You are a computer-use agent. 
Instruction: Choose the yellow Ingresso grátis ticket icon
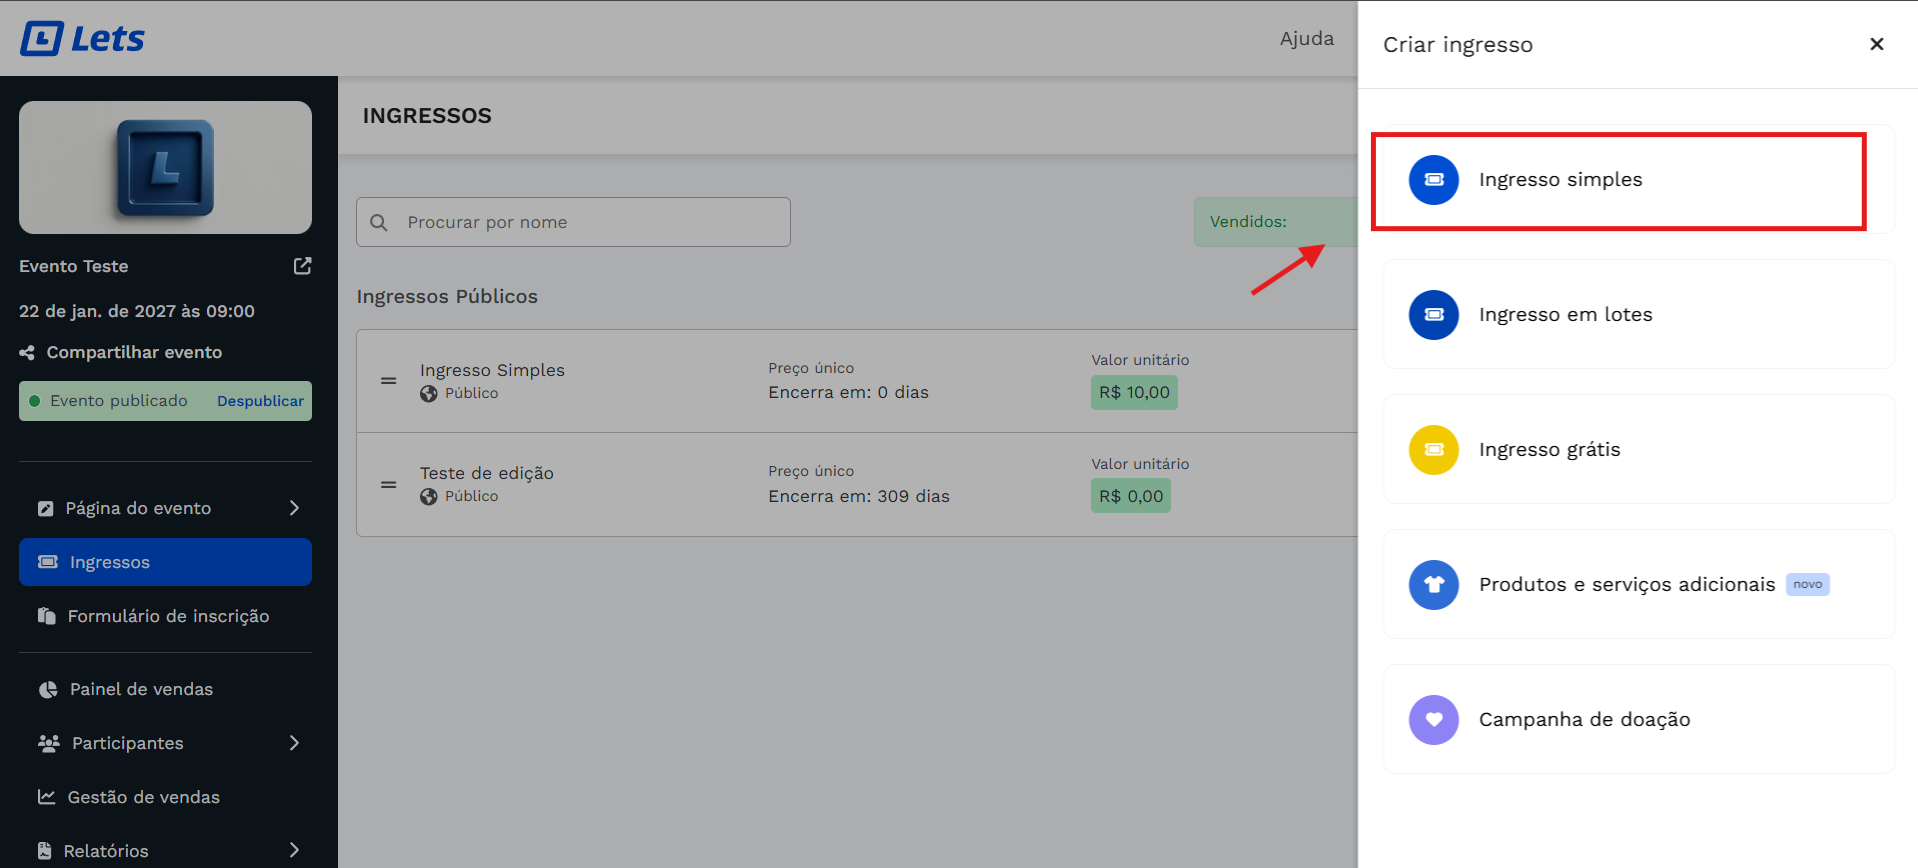1433,450
